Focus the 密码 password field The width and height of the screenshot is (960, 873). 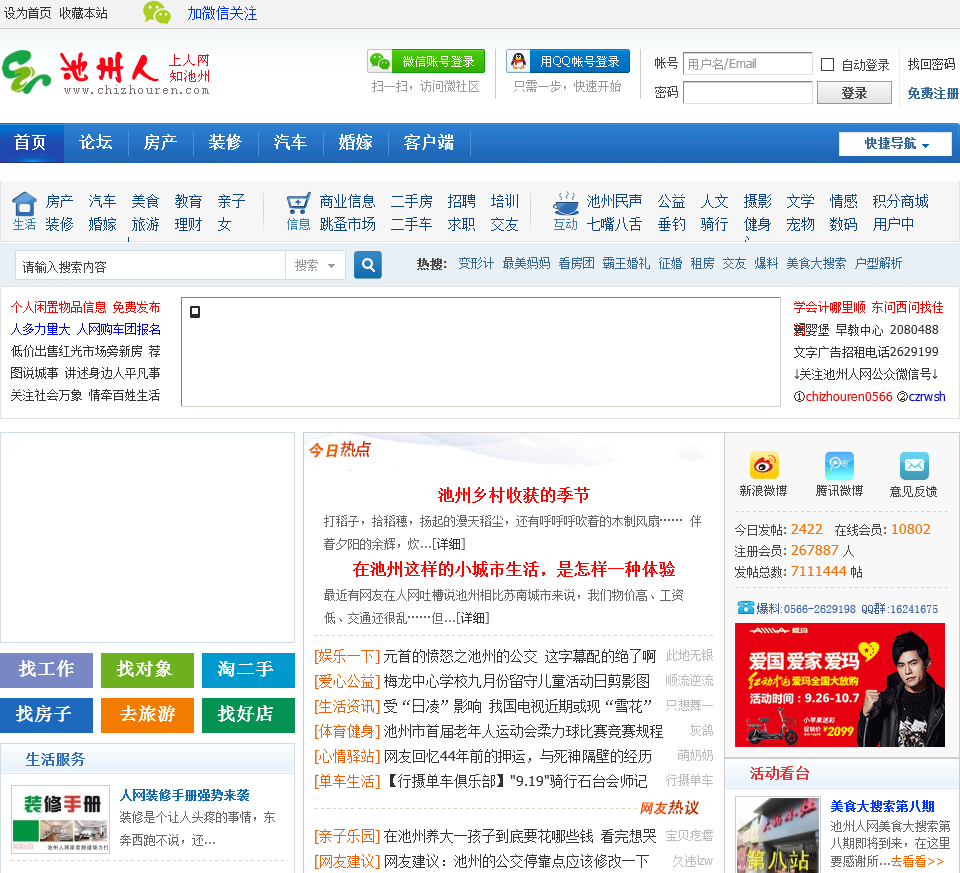pyautogui.click(x=748, y=92)
